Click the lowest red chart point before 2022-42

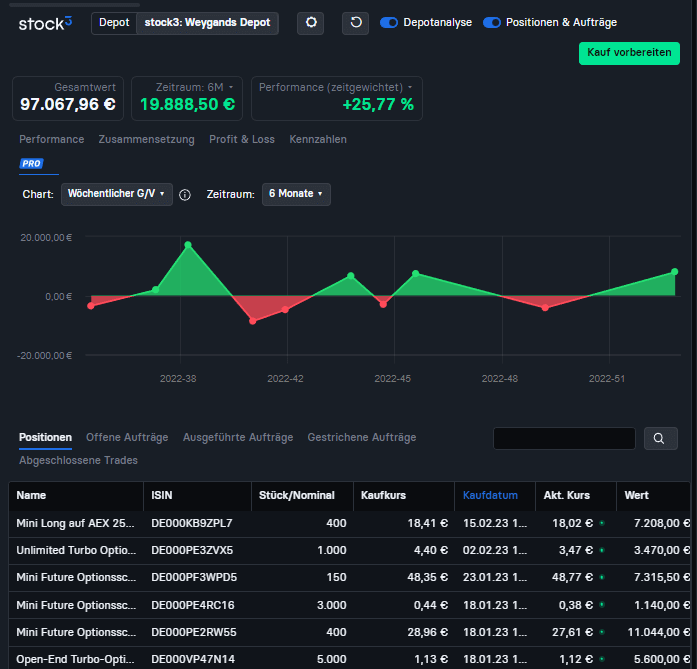point(252,321)
